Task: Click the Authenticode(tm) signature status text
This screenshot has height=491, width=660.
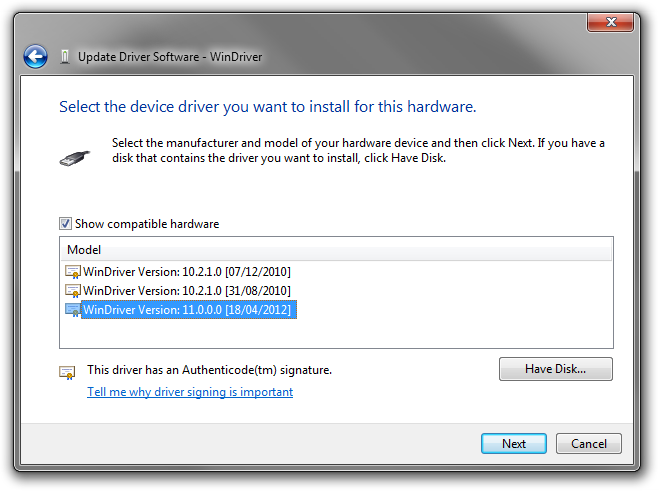Action: [x=209, y=370]
